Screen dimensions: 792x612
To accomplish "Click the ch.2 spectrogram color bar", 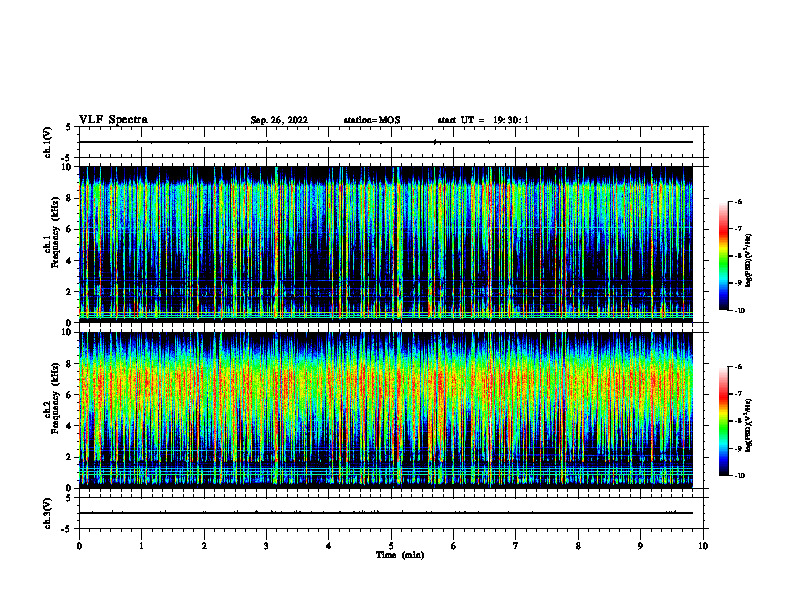I will point(723,421).
